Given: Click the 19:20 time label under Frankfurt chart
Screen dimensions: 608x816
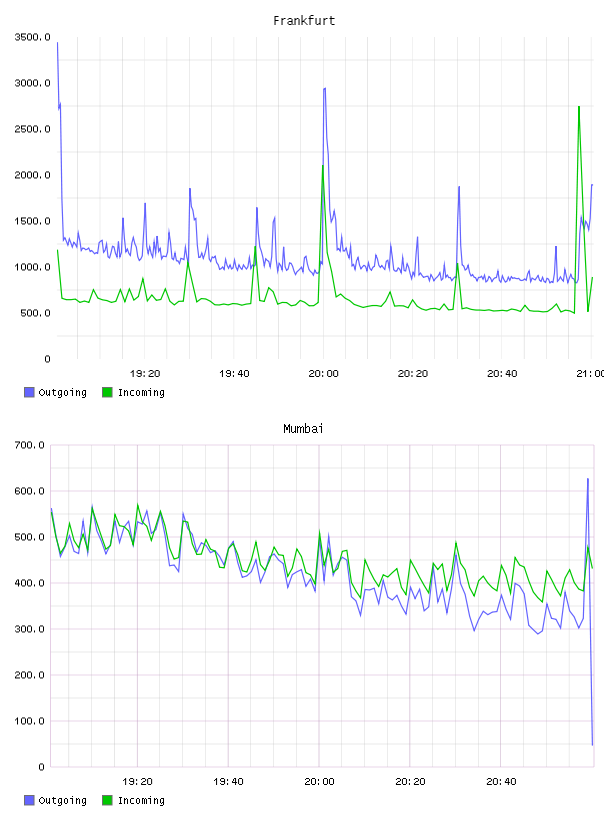Looking at the screenshot, I should click(x=145, y=374).
